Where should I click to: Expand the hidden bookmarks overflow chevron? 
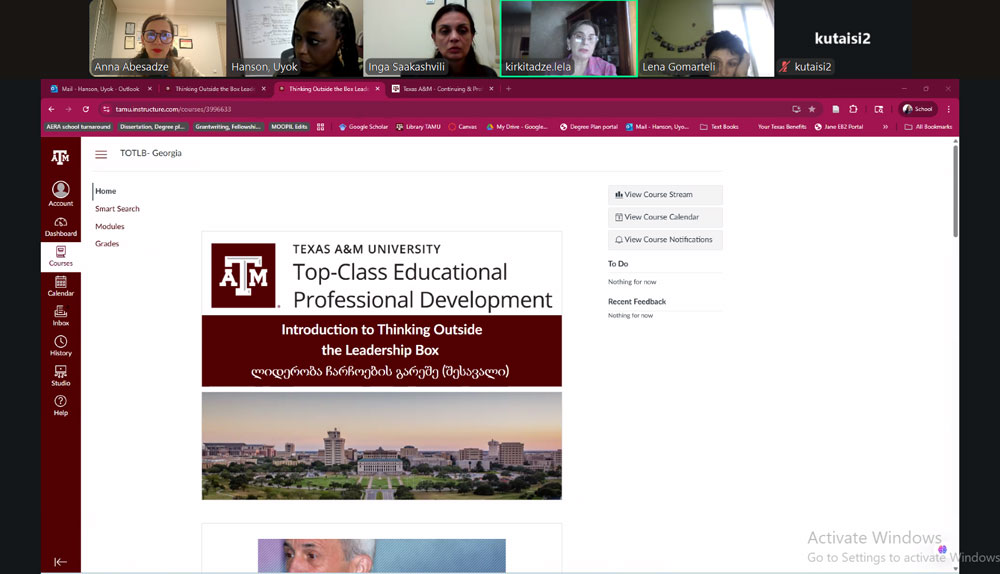(x=885, y=127)
